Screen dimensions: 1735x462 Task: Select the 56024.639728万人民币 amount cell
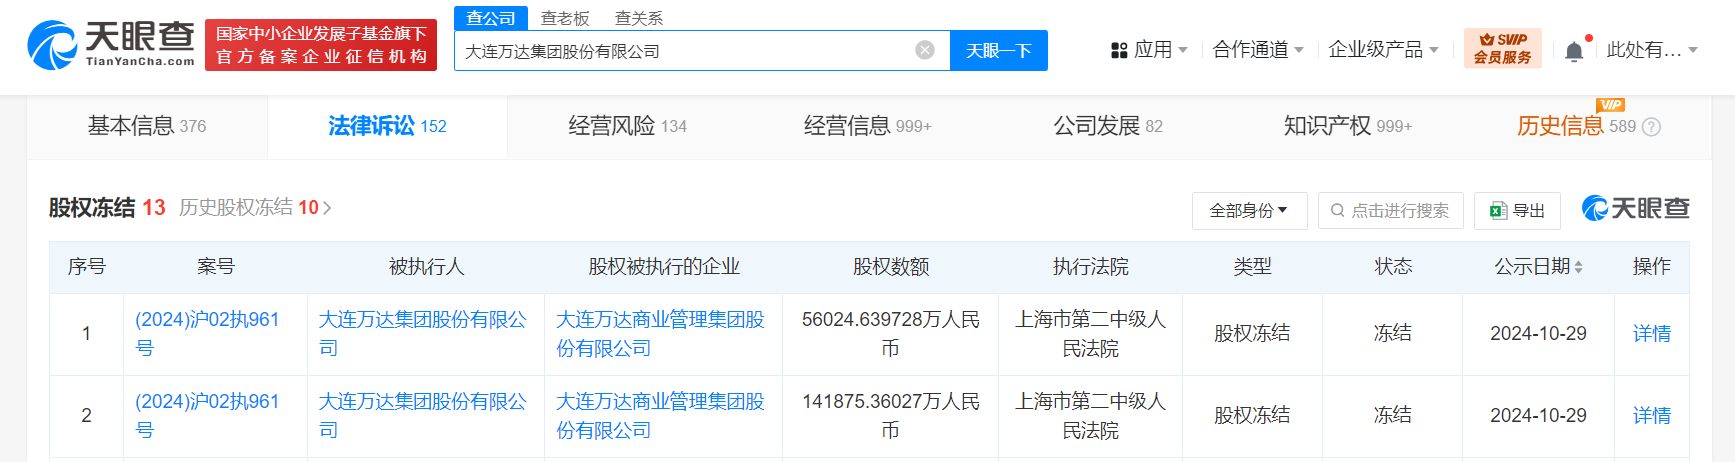[x=890, y=334]
